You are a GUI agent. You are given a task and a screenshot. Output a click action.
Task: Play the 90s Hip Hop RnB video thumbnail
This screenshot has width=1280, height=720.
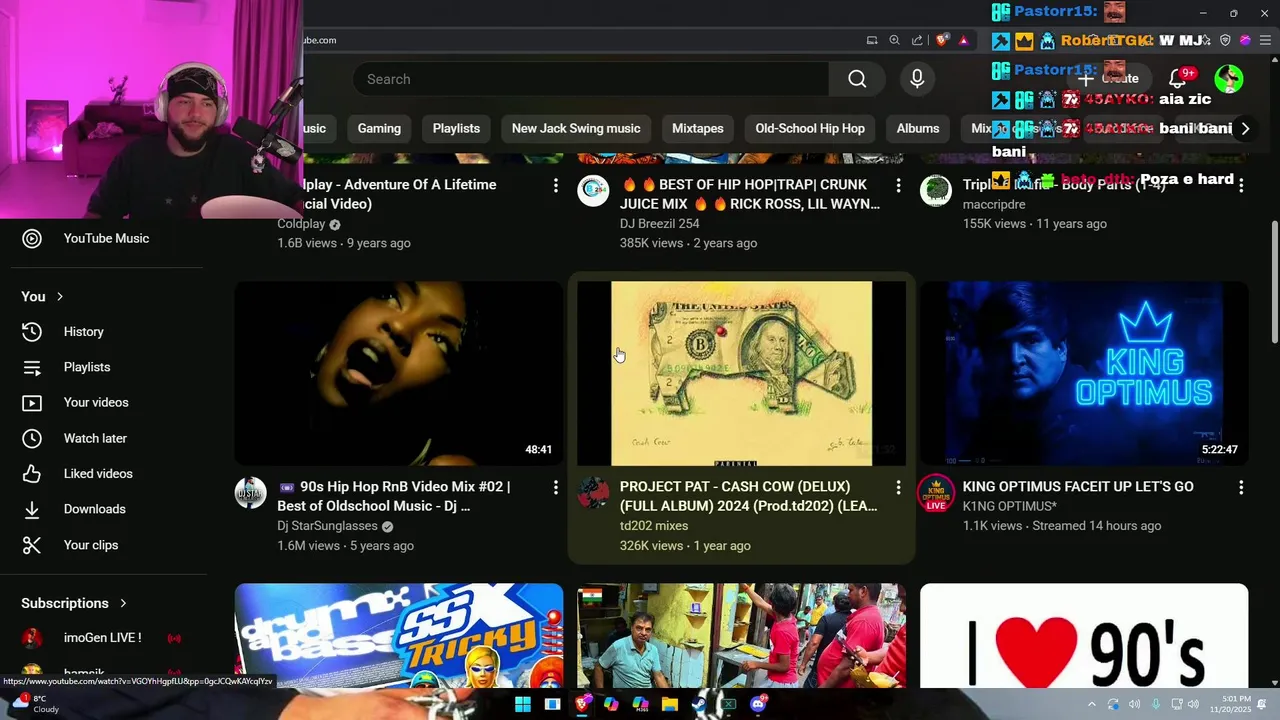pos(399,373)
